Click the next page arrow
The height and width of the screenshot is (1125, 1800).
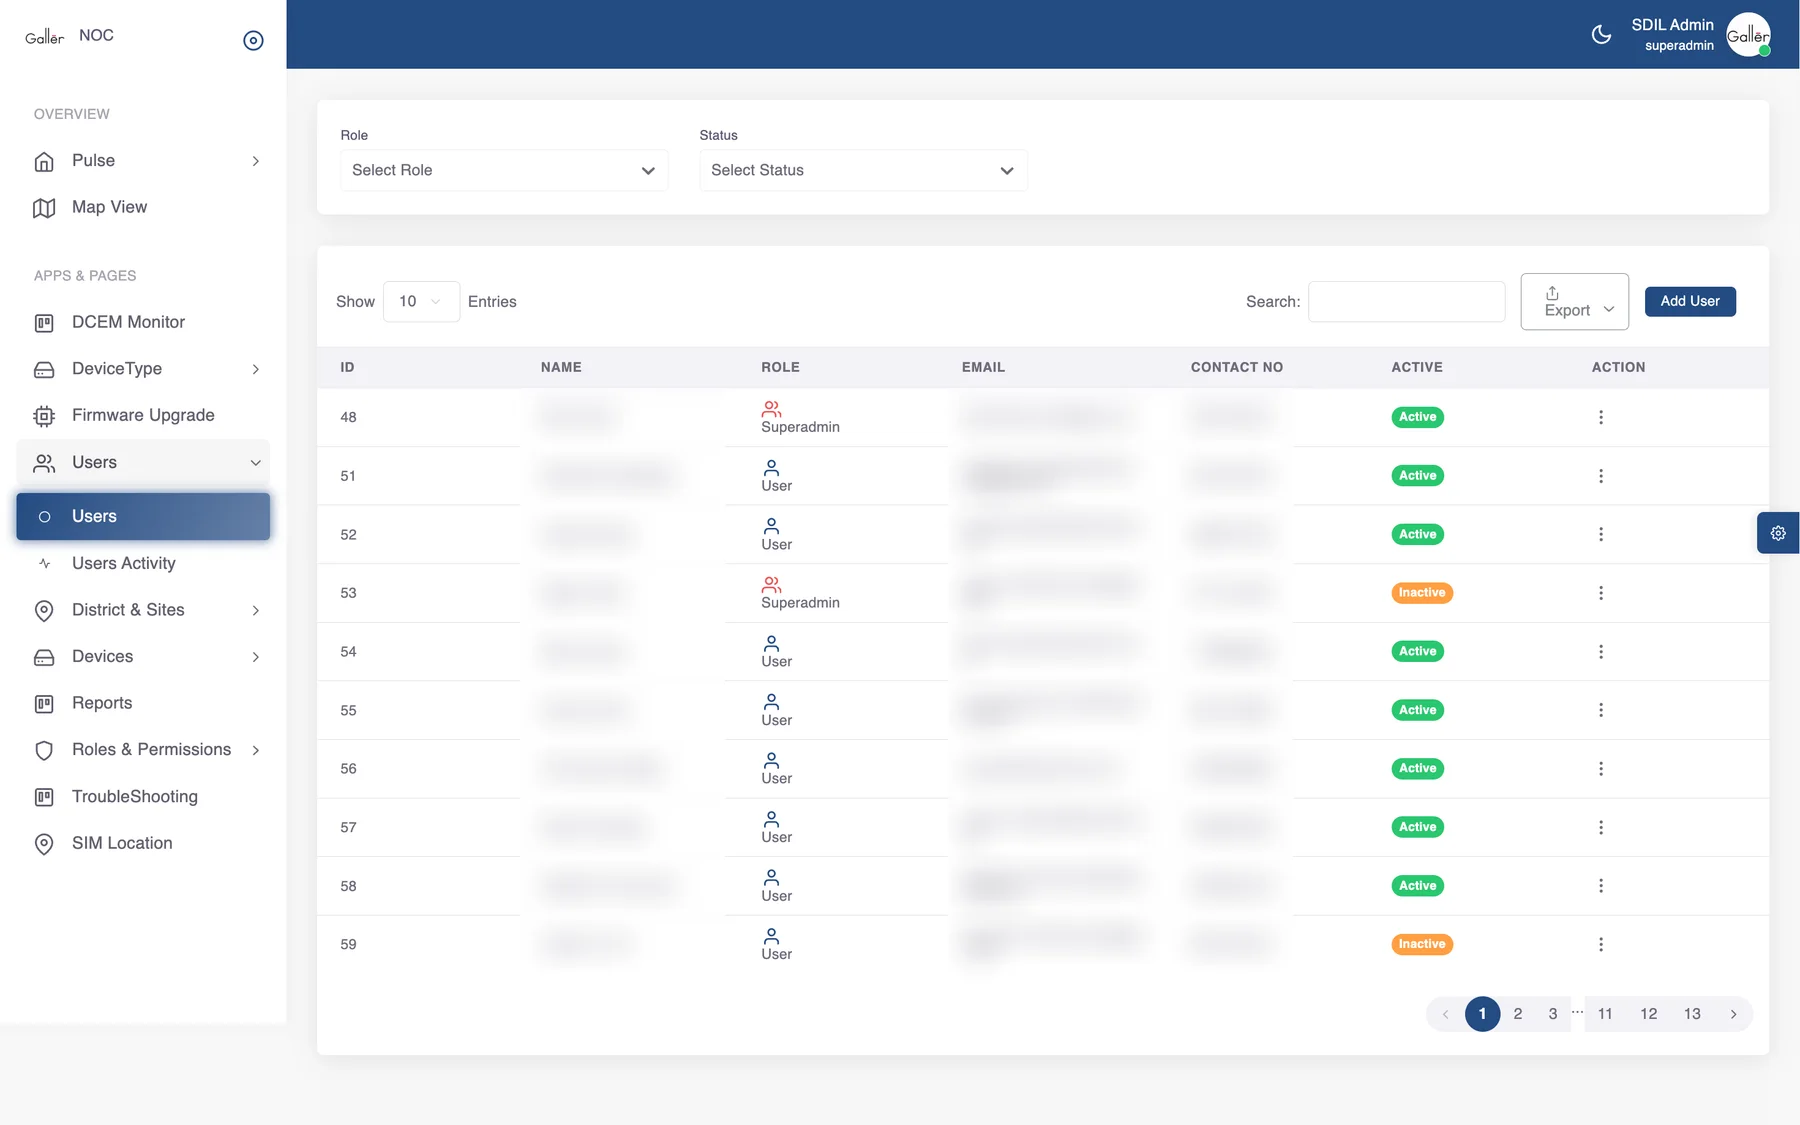point(1733,1014)
